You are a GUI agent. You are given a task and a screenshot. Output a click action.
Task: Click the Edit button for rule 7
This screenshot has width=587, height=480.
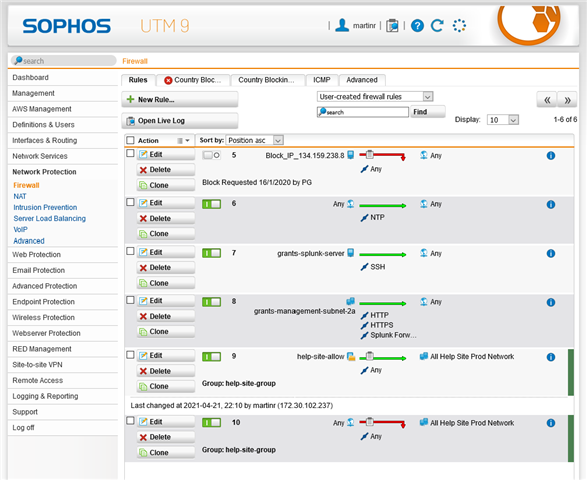tap(165, 252)
